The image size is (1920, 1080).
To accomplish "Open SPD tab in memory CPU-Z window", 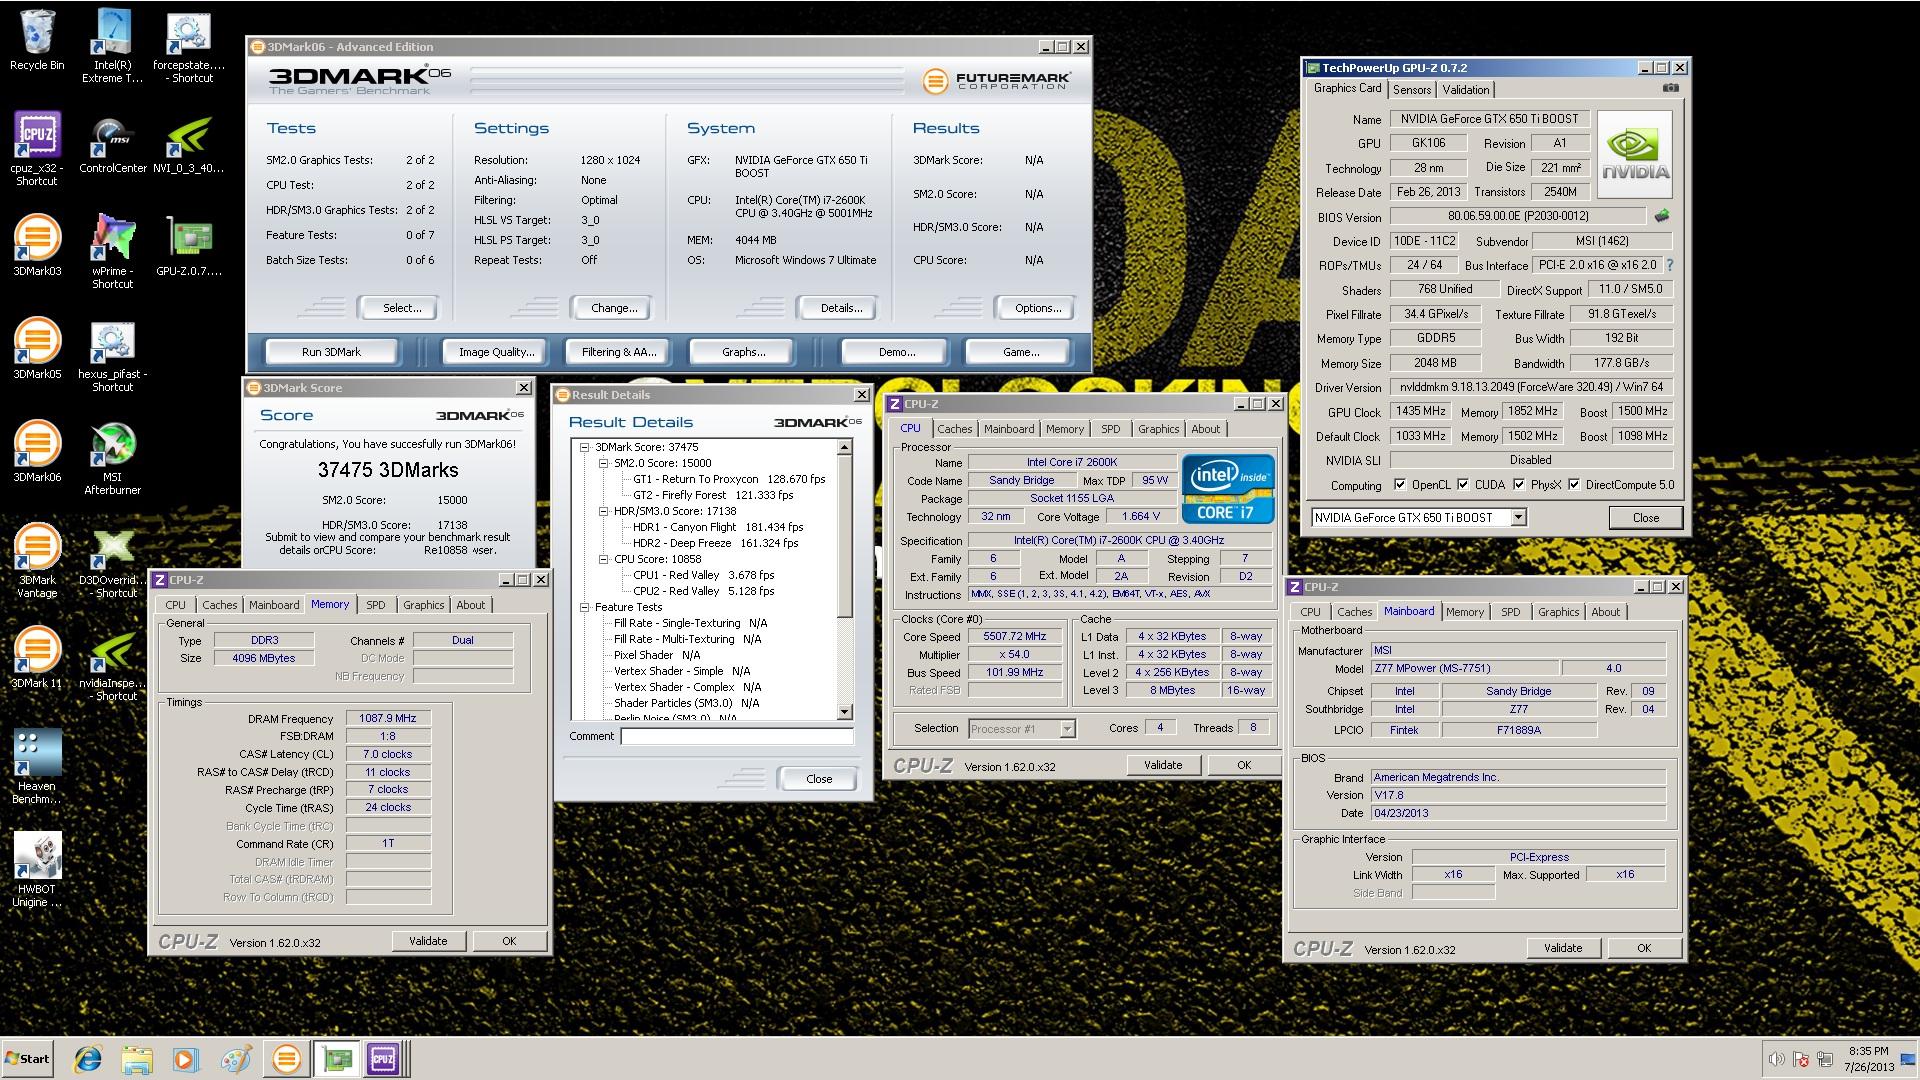I will click(x=375, y=605).
